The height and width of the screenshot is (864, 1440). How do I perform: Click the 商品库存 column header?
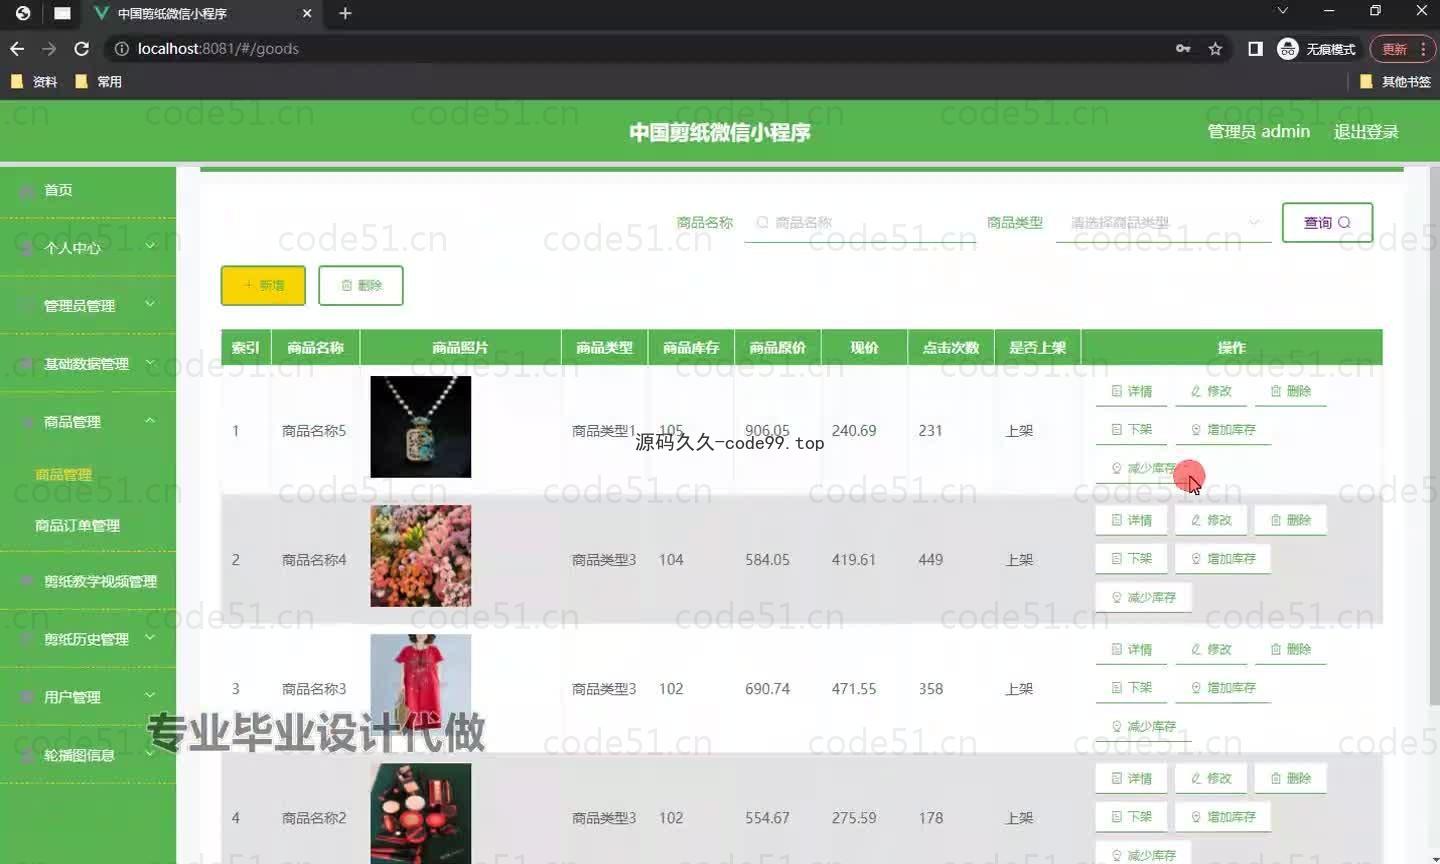pos(691,347)
